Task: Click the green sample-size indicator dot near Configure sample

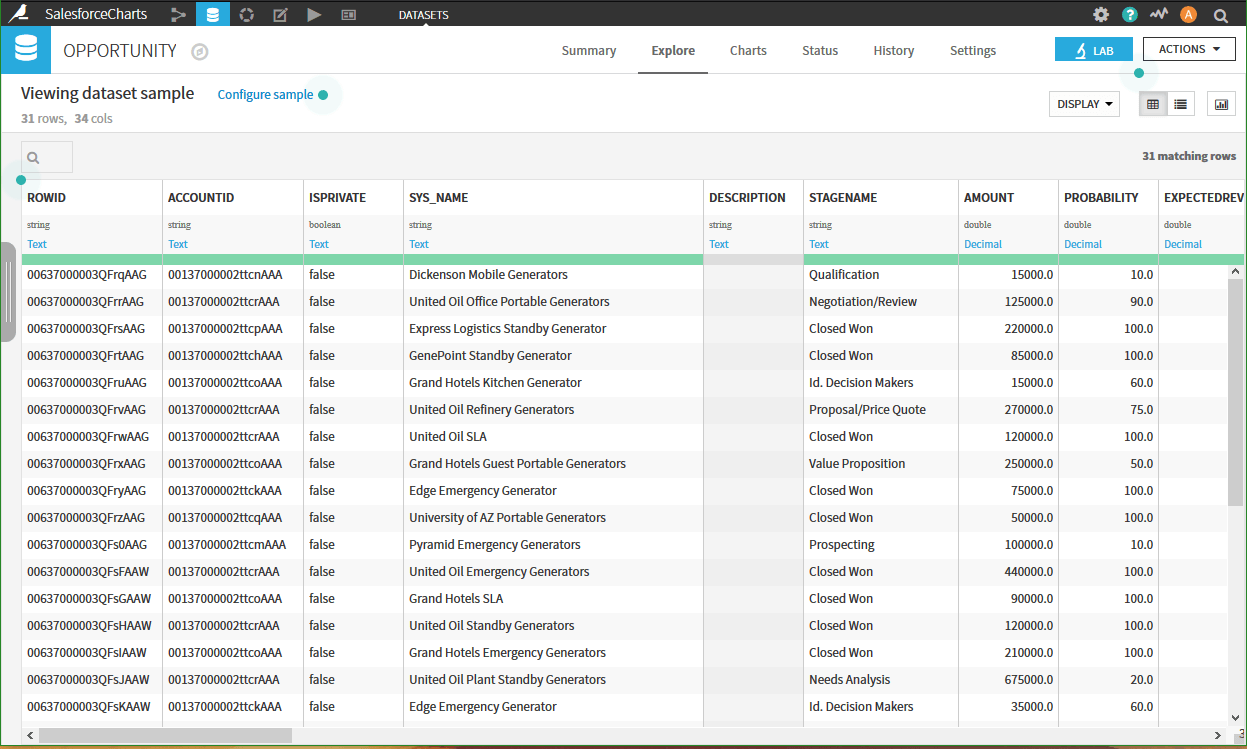Action: tap(321, 93)
